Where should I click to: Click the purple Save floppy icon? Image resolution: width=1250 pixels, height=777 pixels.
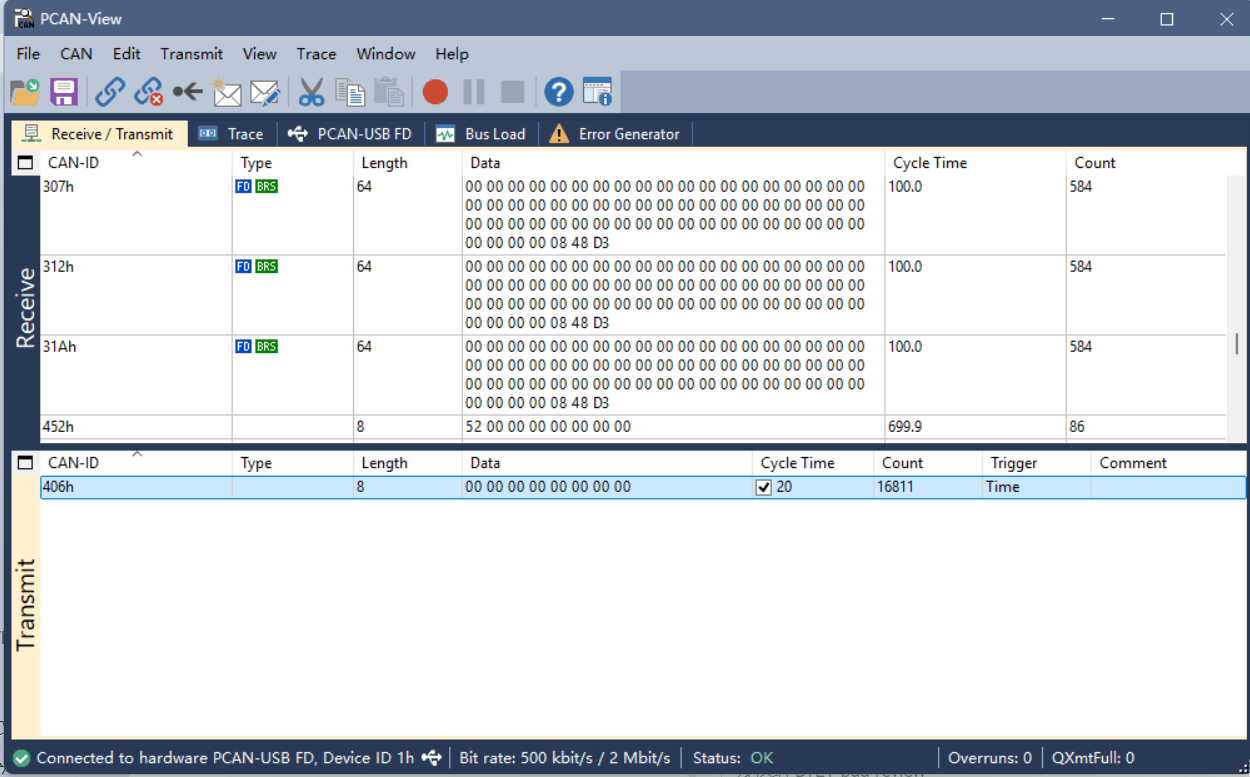point(64,93)
